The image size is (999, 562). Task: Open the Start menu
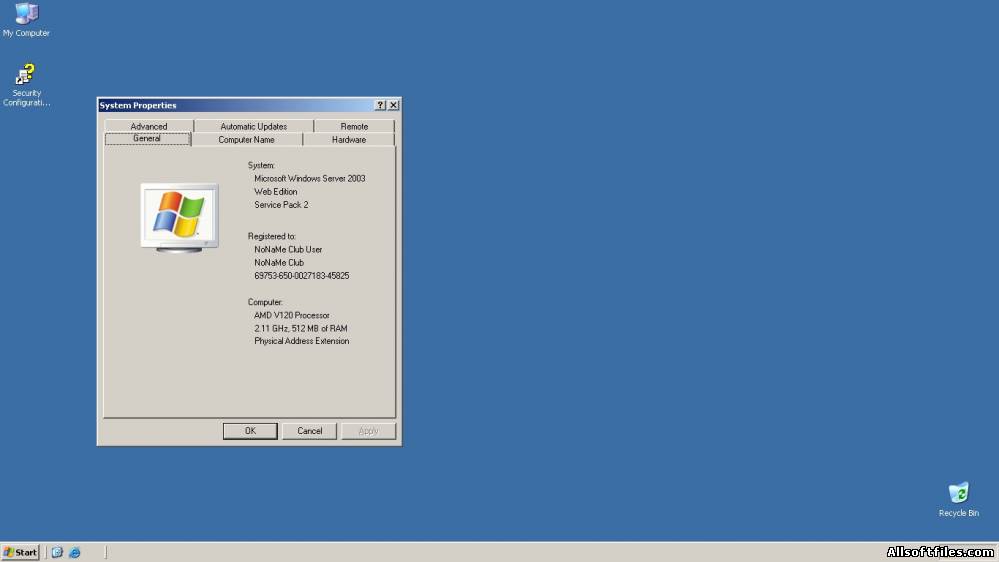click(21, 552)
